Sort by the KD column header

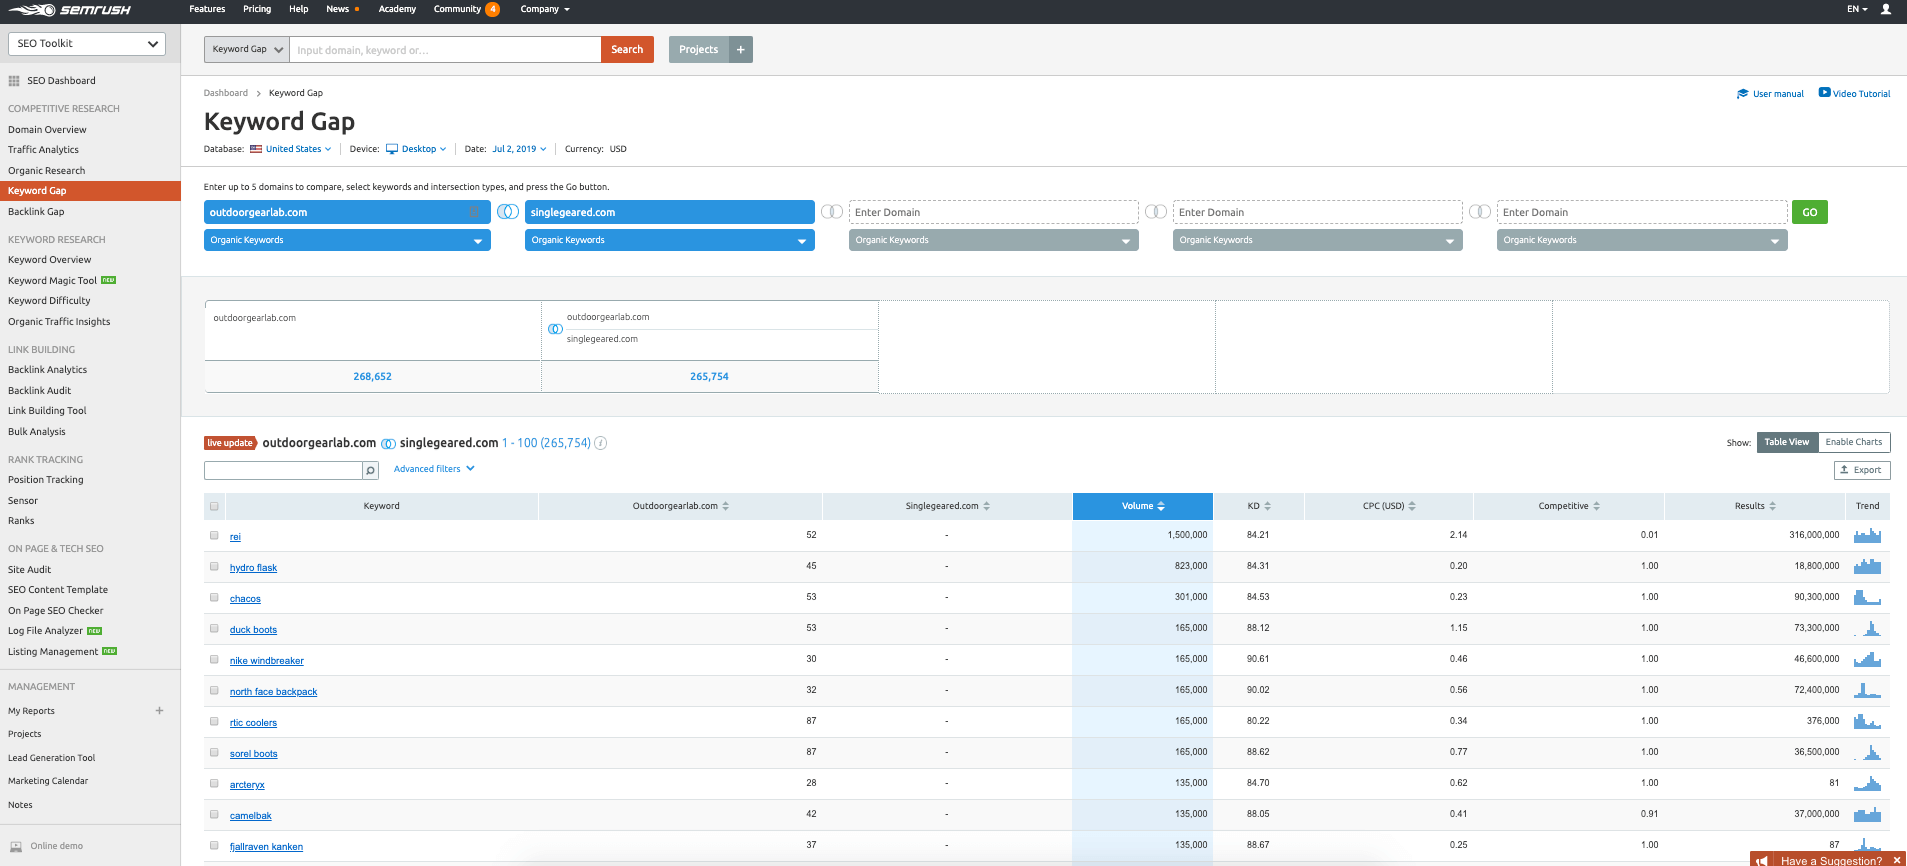[1259, 506]
